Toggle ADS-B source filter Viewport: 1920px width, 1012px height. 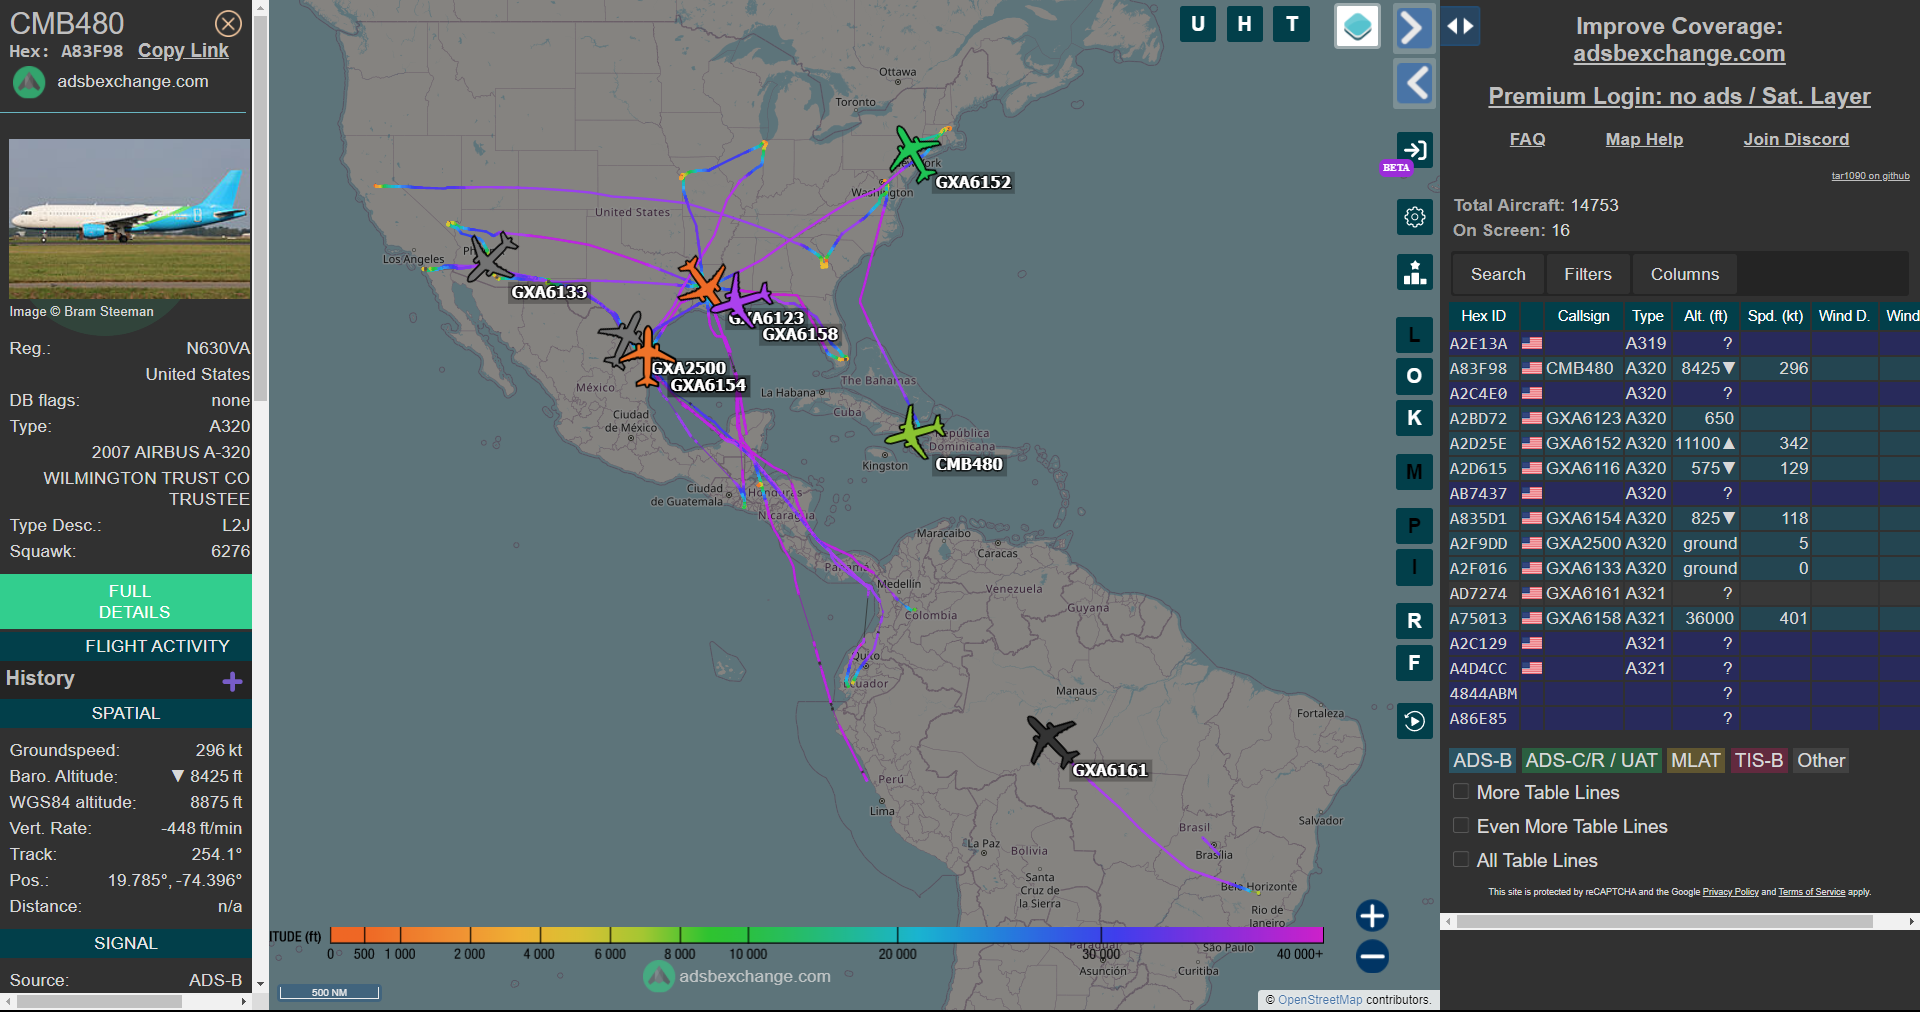pos(1482,760)
